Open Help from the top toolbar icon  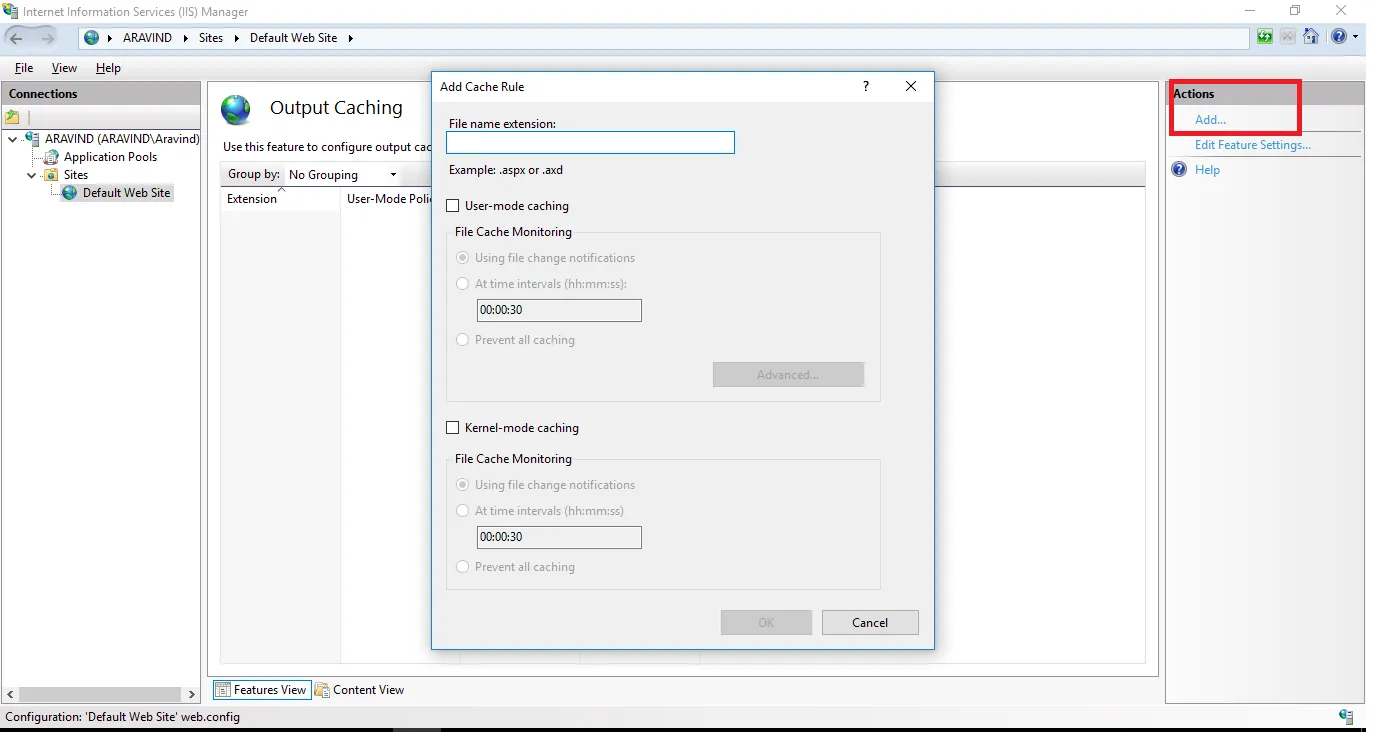click(1339, 37)
